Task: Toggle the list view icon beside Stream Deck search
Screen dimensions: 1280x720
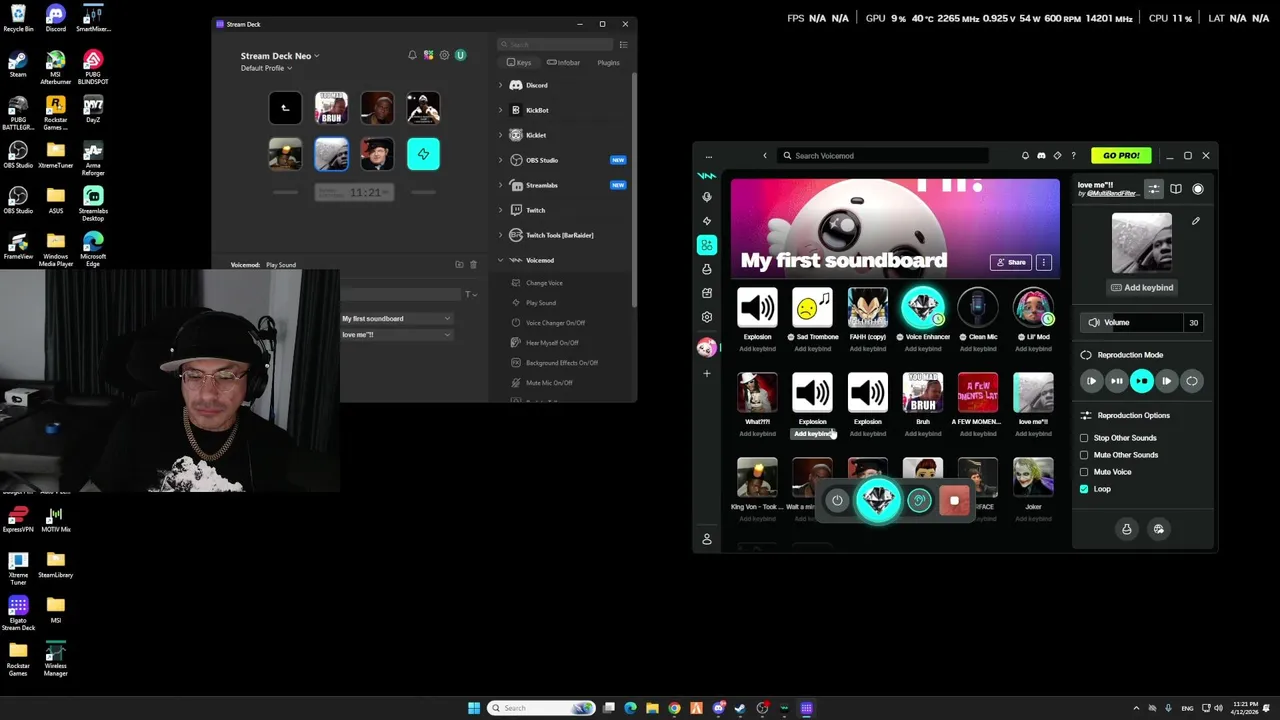Action: (623, 45)
